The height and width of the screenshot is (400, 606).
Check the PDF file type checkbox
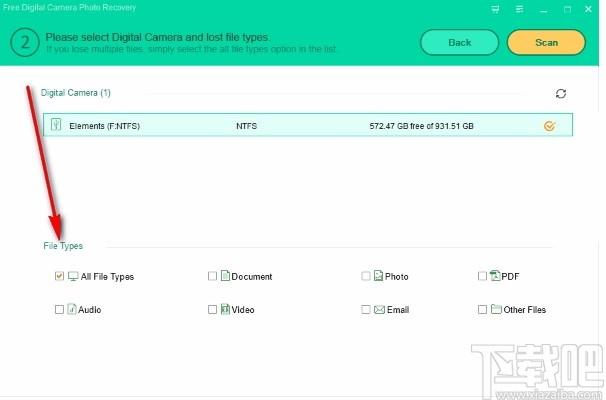point(482,276)
